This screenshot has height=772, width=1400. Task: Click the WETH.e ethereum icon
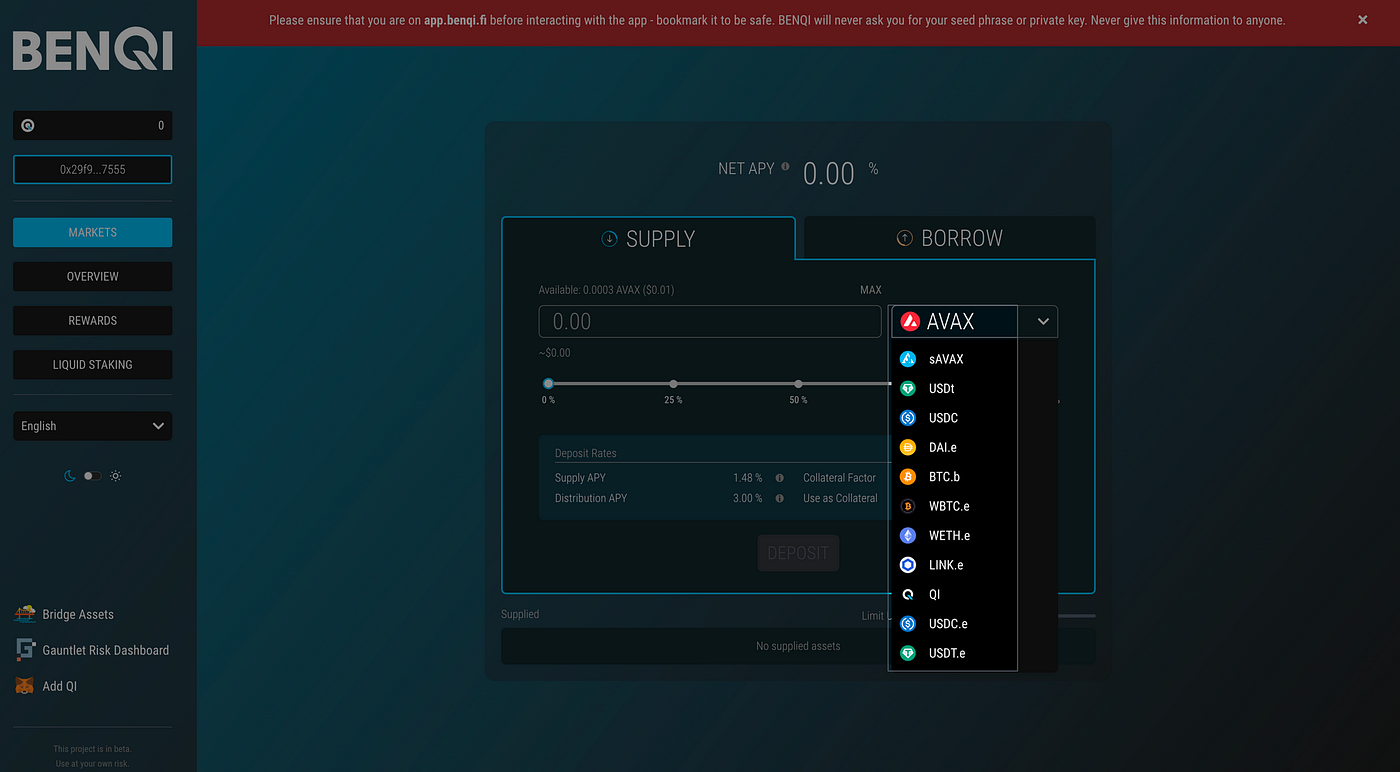pos(908,536)
